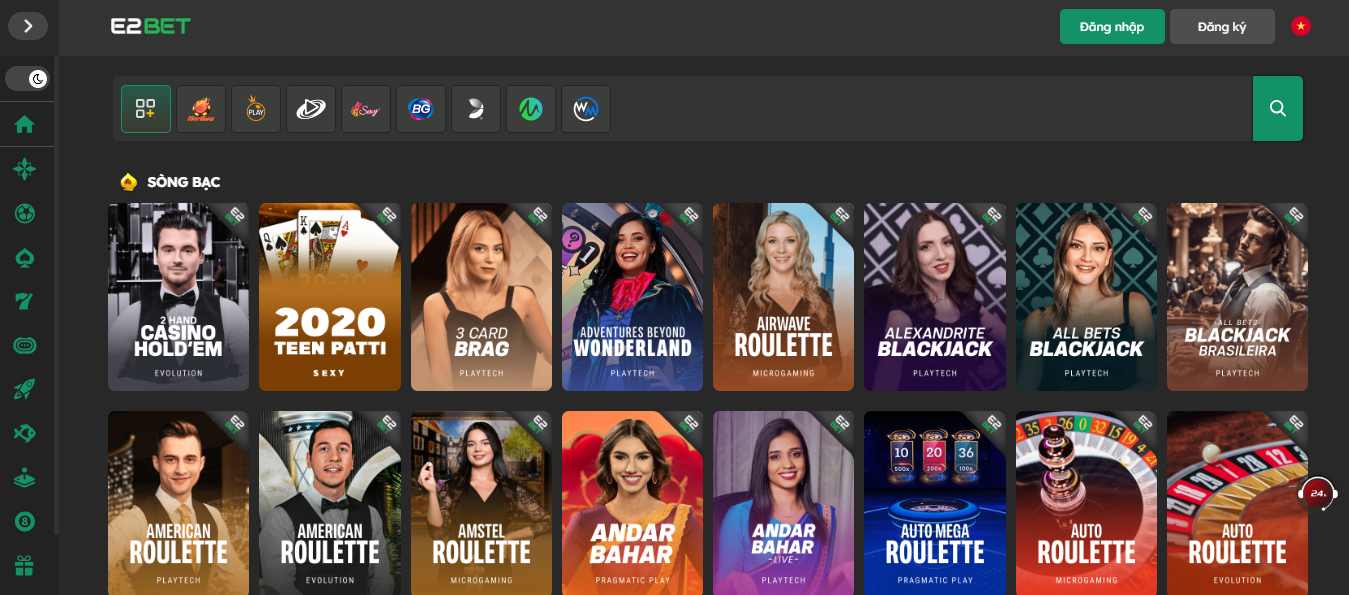Filter games by BG provider logo
Image resolution: width=1349 pixels, height=595 pixels.
click(x=420, y=109)
